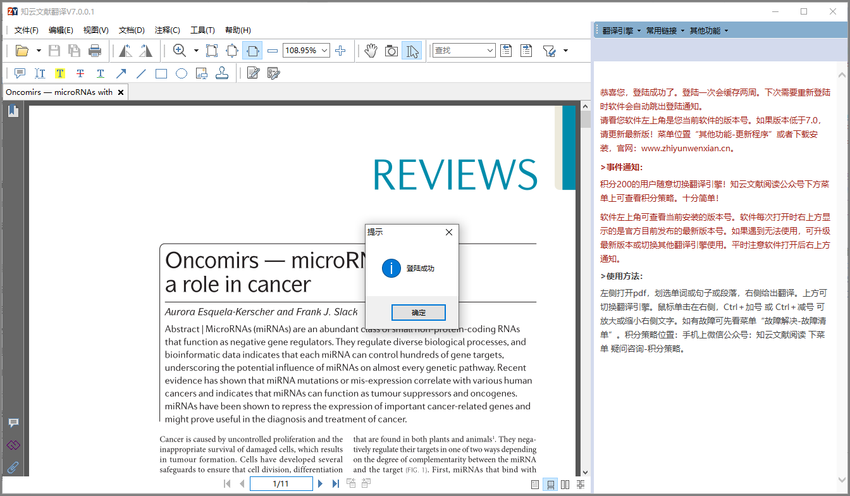The height and width of the screenshot is (496, 850).
Task: Switch to the Oncomirs document tab
Action: [59, 92]
